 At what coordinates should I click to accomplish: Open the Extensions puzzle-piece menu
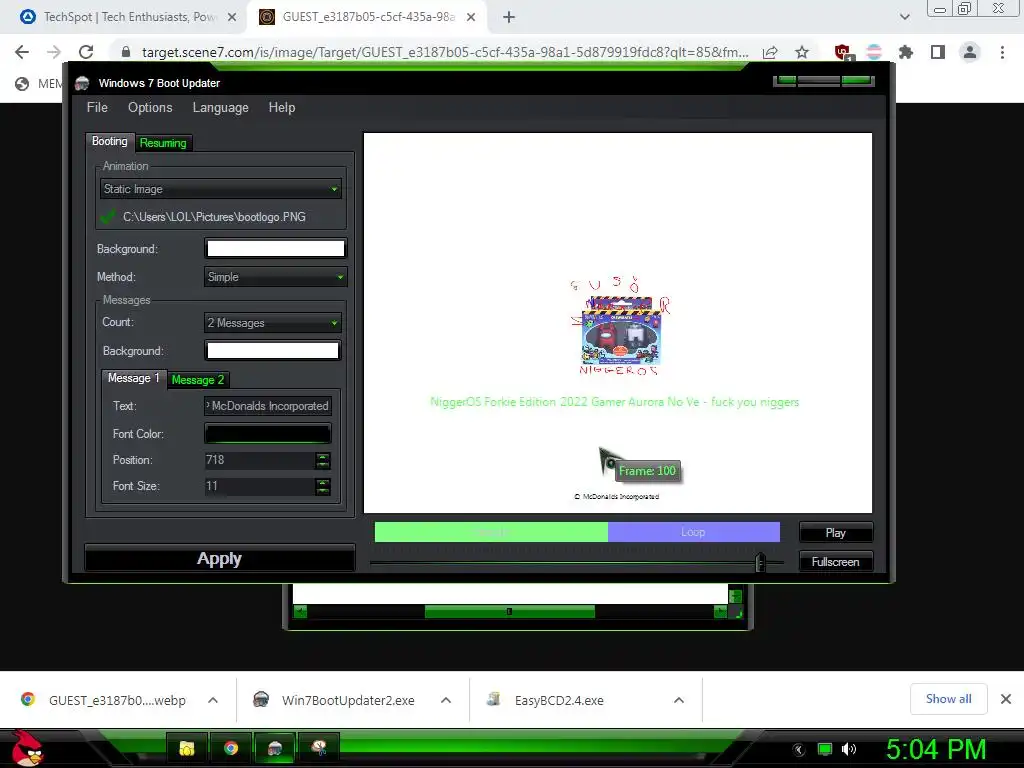point(906,52)
